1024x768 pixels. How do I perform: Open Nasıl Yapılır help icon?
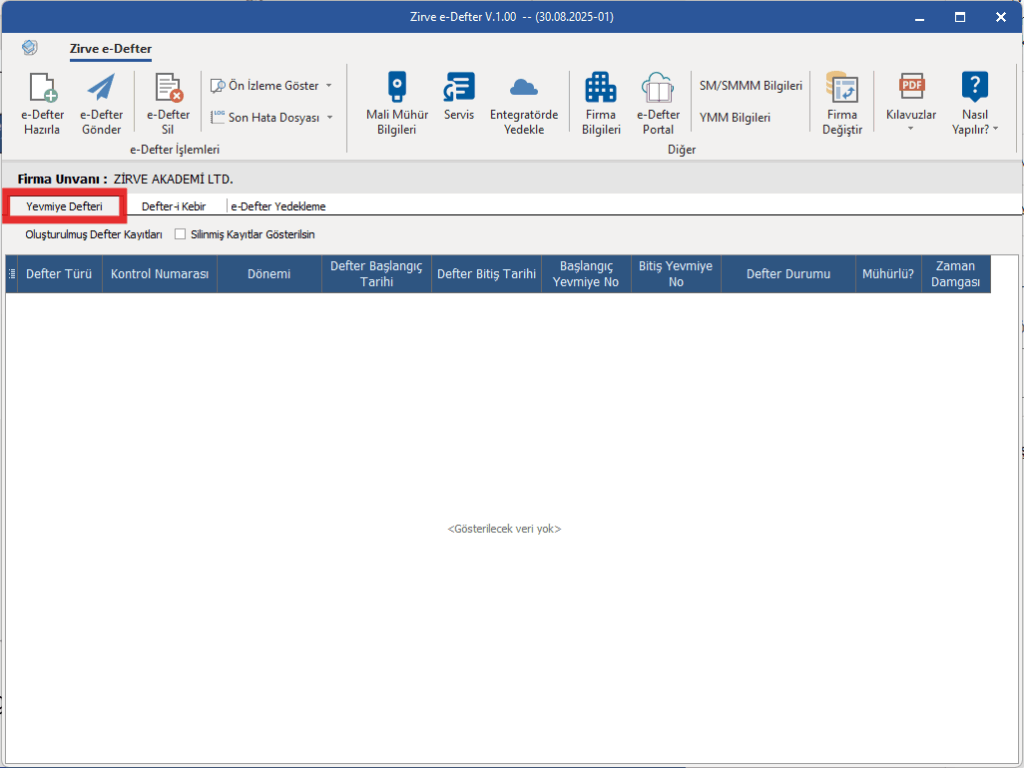pos(974,103)
